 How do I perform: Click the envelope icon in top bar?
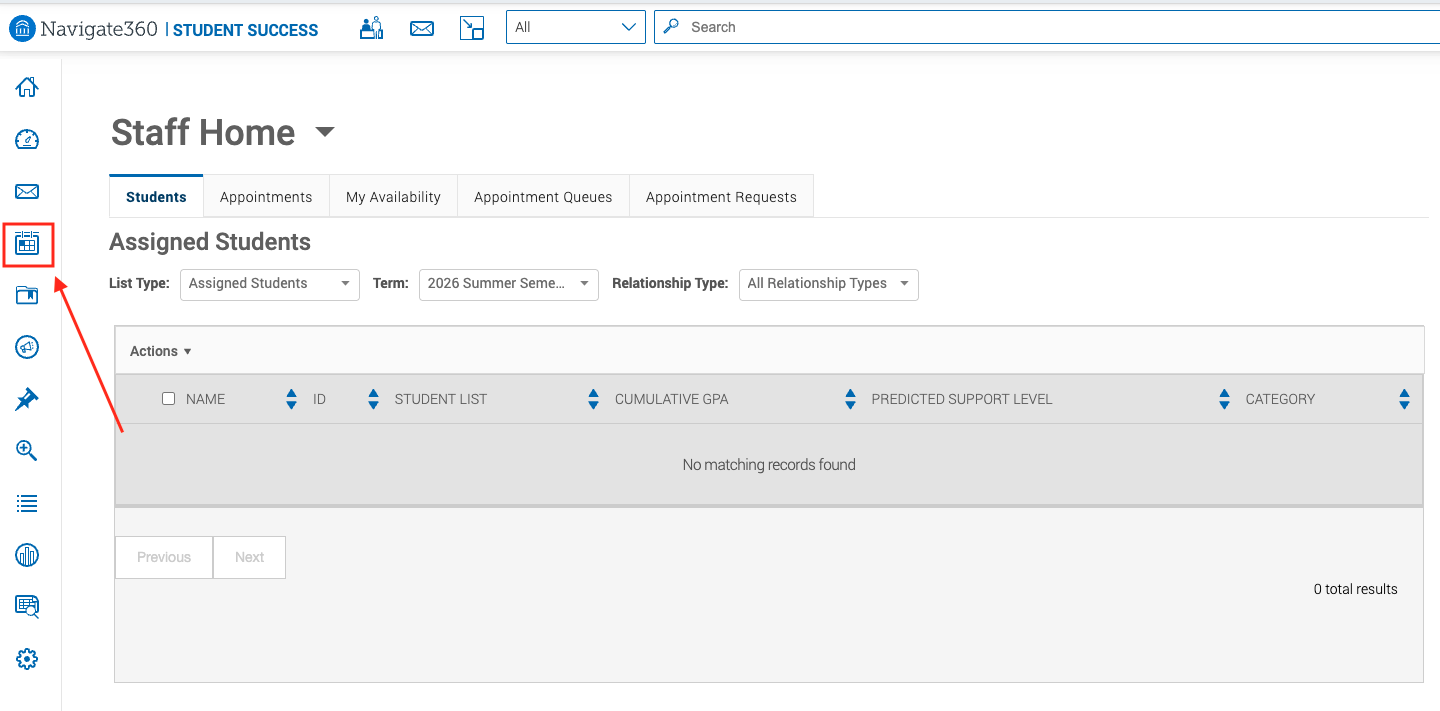point(422,28)
